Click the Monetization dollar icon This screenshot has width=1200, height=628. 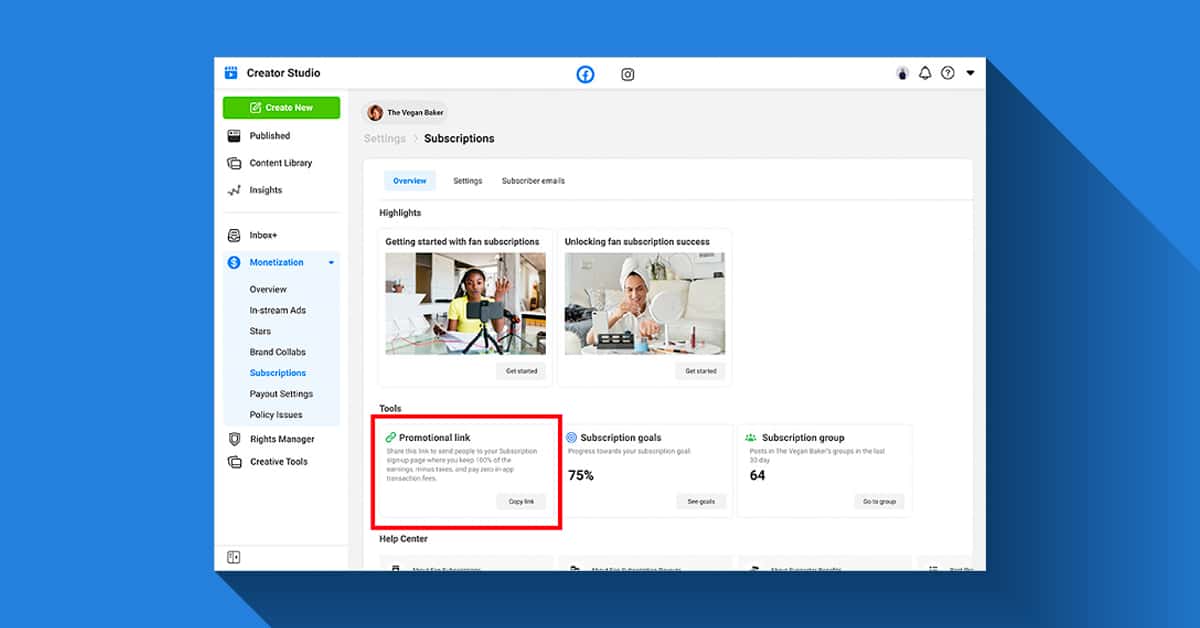click(234, 262)
